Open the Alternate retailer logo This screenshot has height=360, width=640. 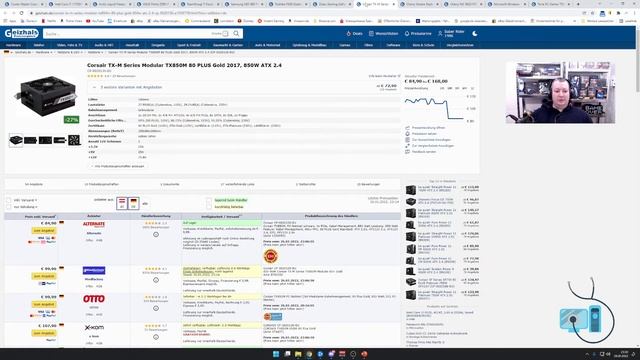coord(94,224)
